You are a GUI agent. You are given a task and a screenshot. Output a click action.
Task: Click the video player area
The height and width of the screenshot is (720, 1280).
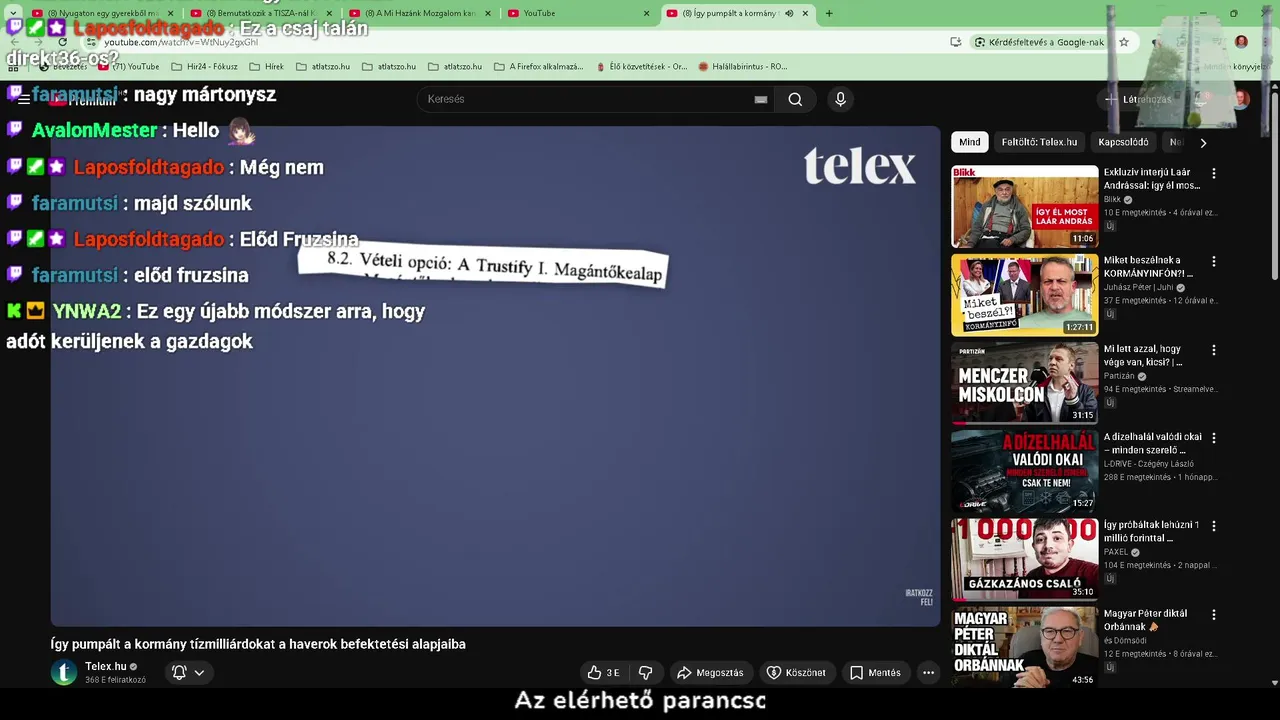(x=495, y=376)
